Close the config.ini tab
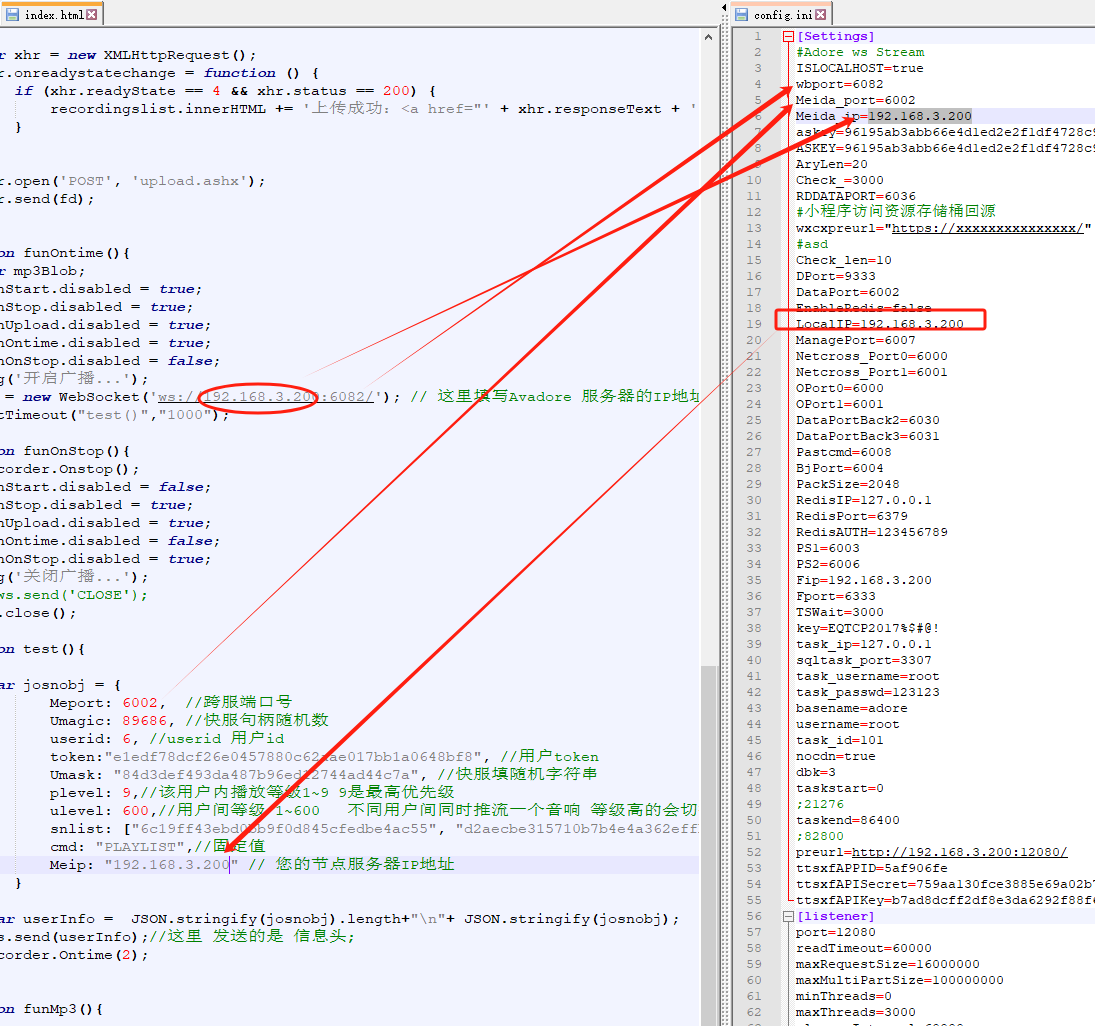The image size is (1095, 1026). click(821, 14)
